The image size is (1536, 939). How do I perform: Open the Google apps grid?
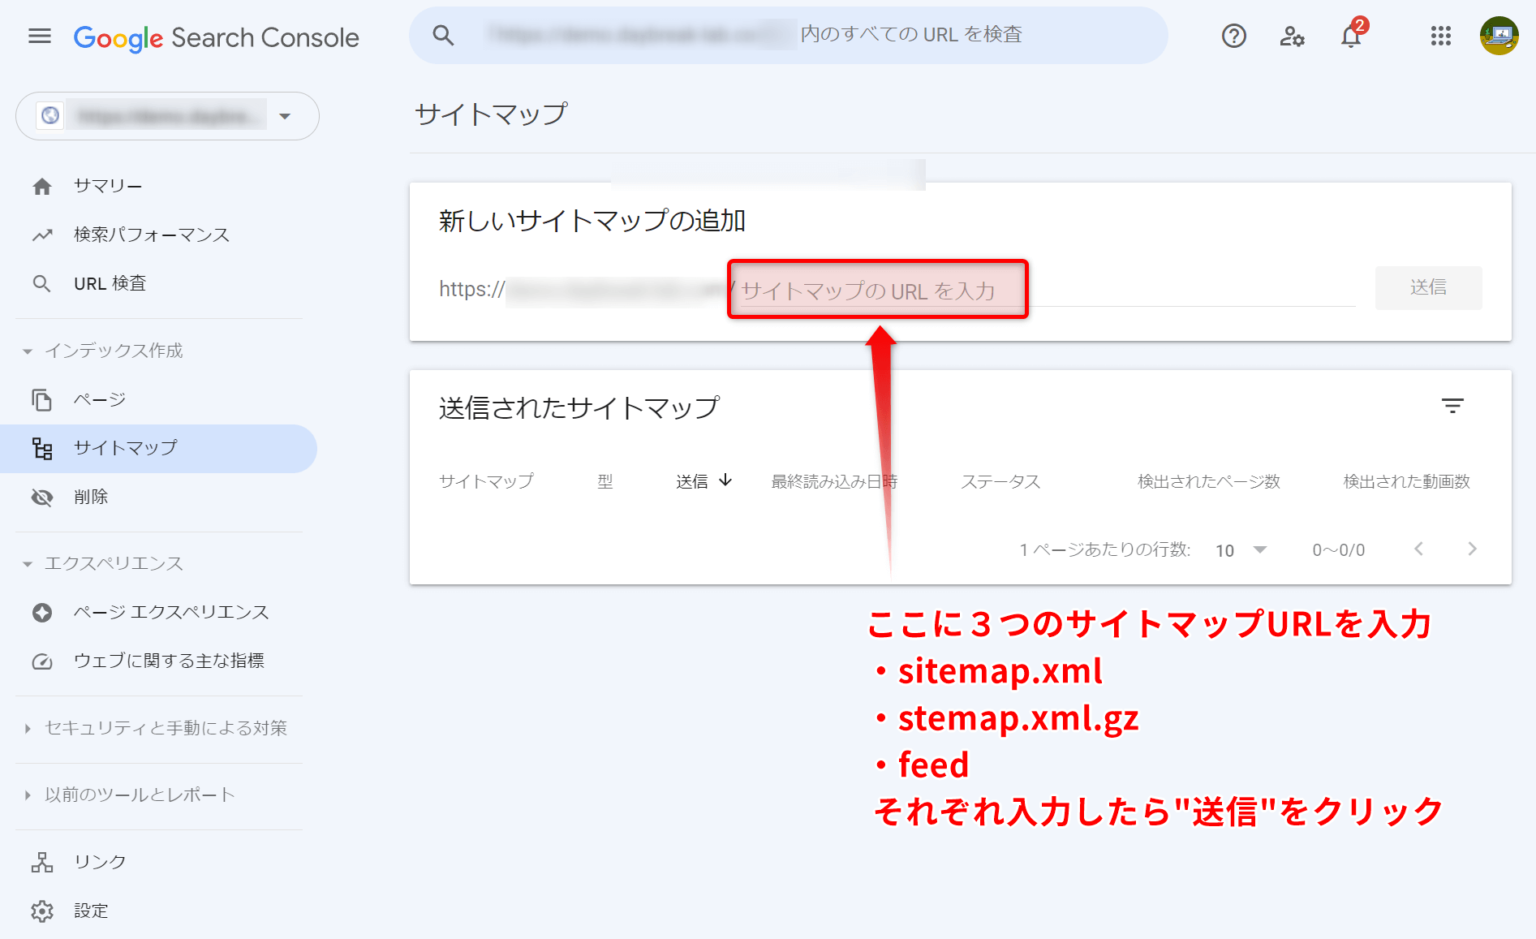point(1440,36)
